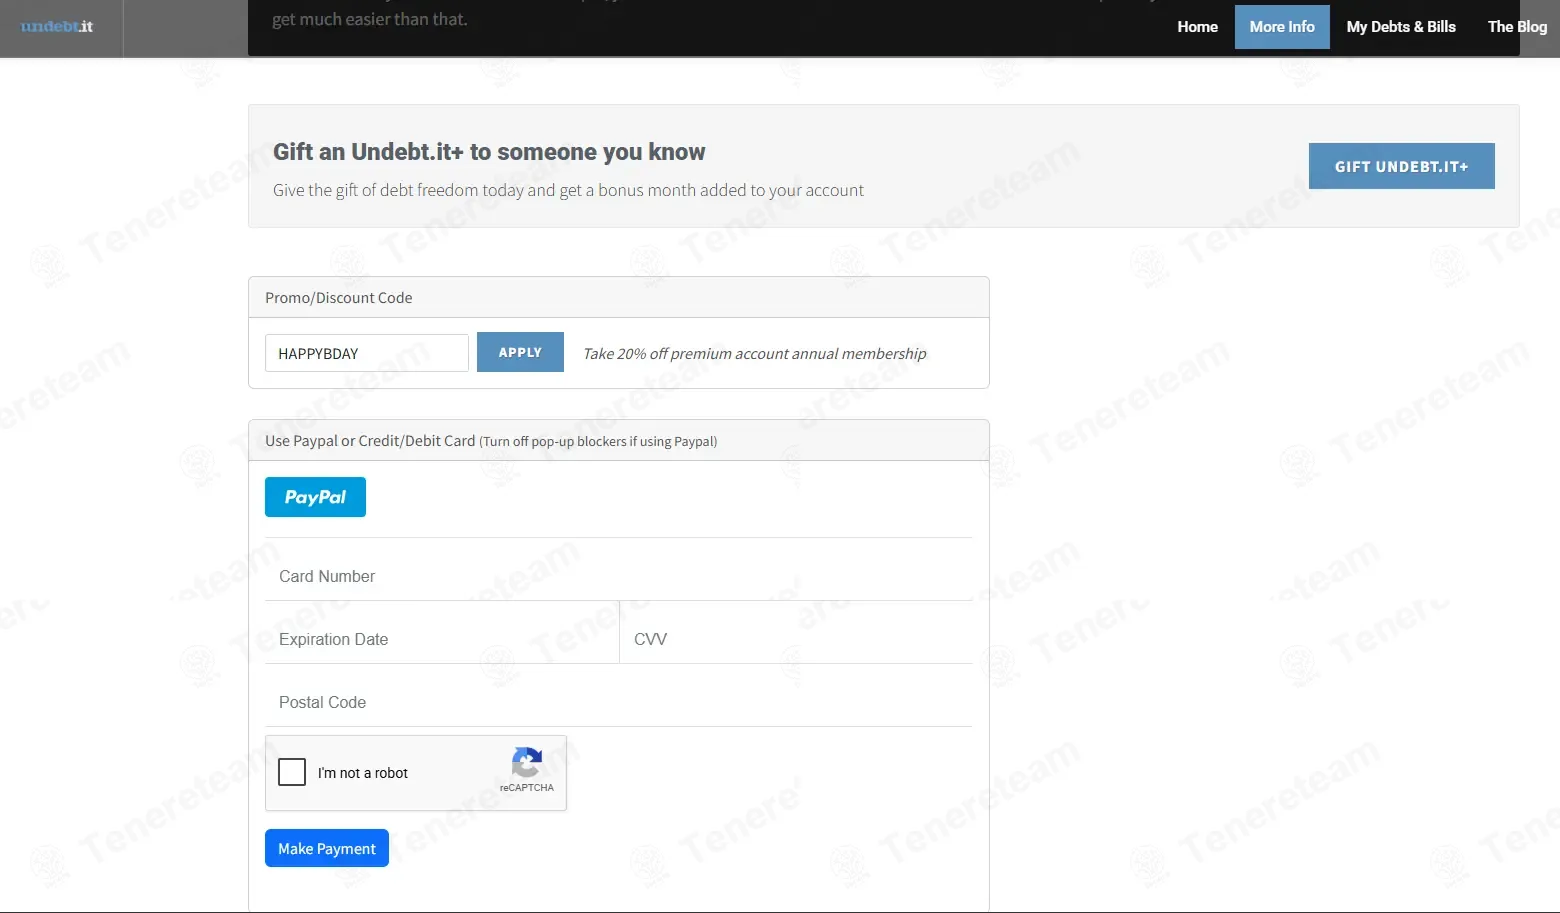1560x913 pixels.
Task: Go to the Home menu item
Action: pyautogui.click(x=1197, y=27)
